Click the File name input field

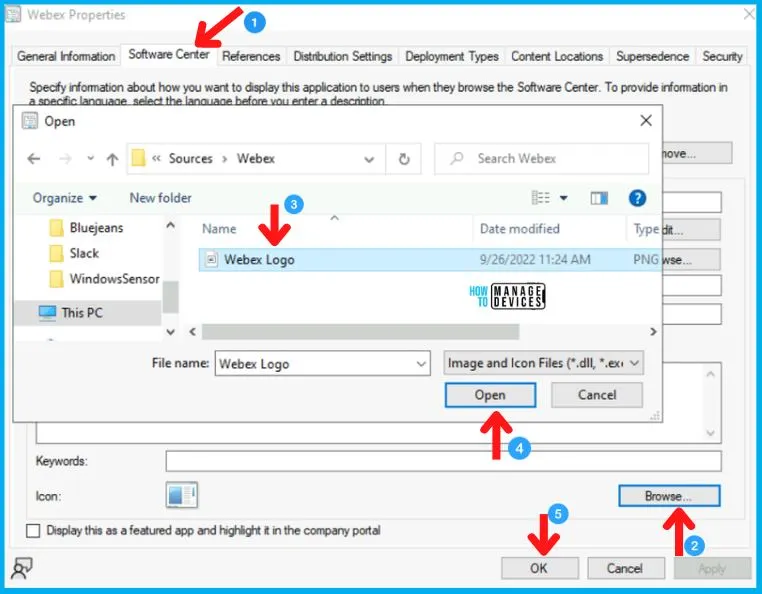click(x=323, y=363)
